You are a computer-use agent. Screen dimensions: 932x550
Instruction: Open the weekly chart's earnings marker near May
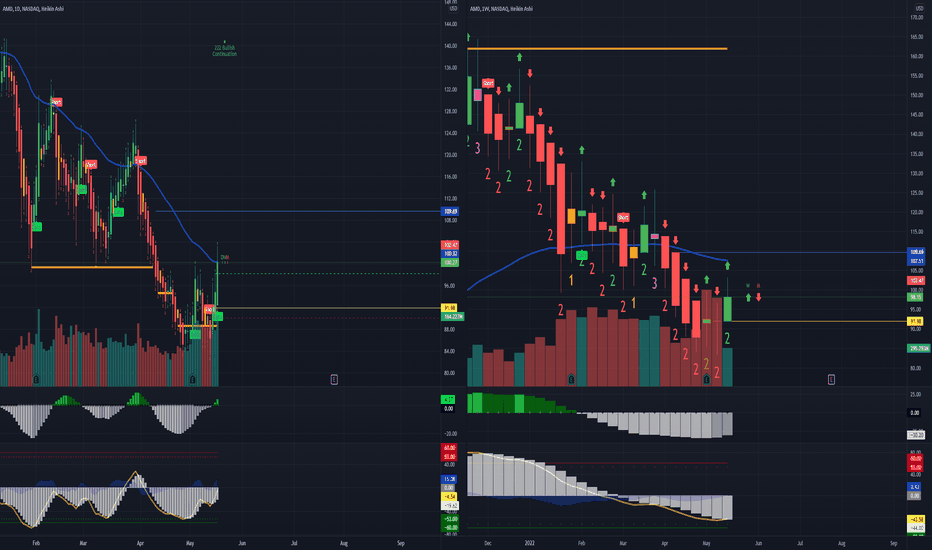706,379
